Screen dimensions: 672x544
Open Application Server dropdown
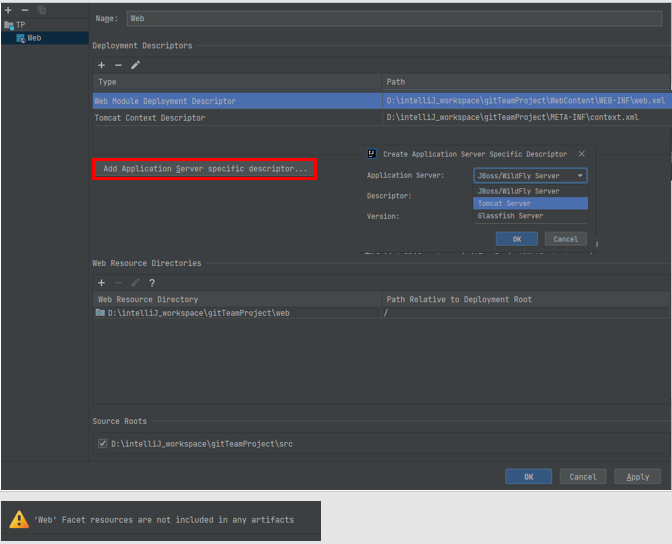click(530, 176)
